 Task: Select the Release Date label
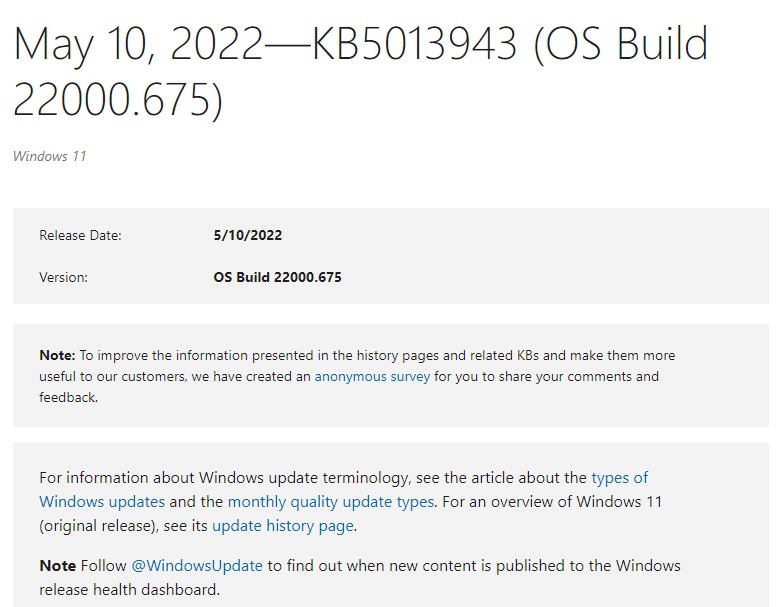point(80,236)
